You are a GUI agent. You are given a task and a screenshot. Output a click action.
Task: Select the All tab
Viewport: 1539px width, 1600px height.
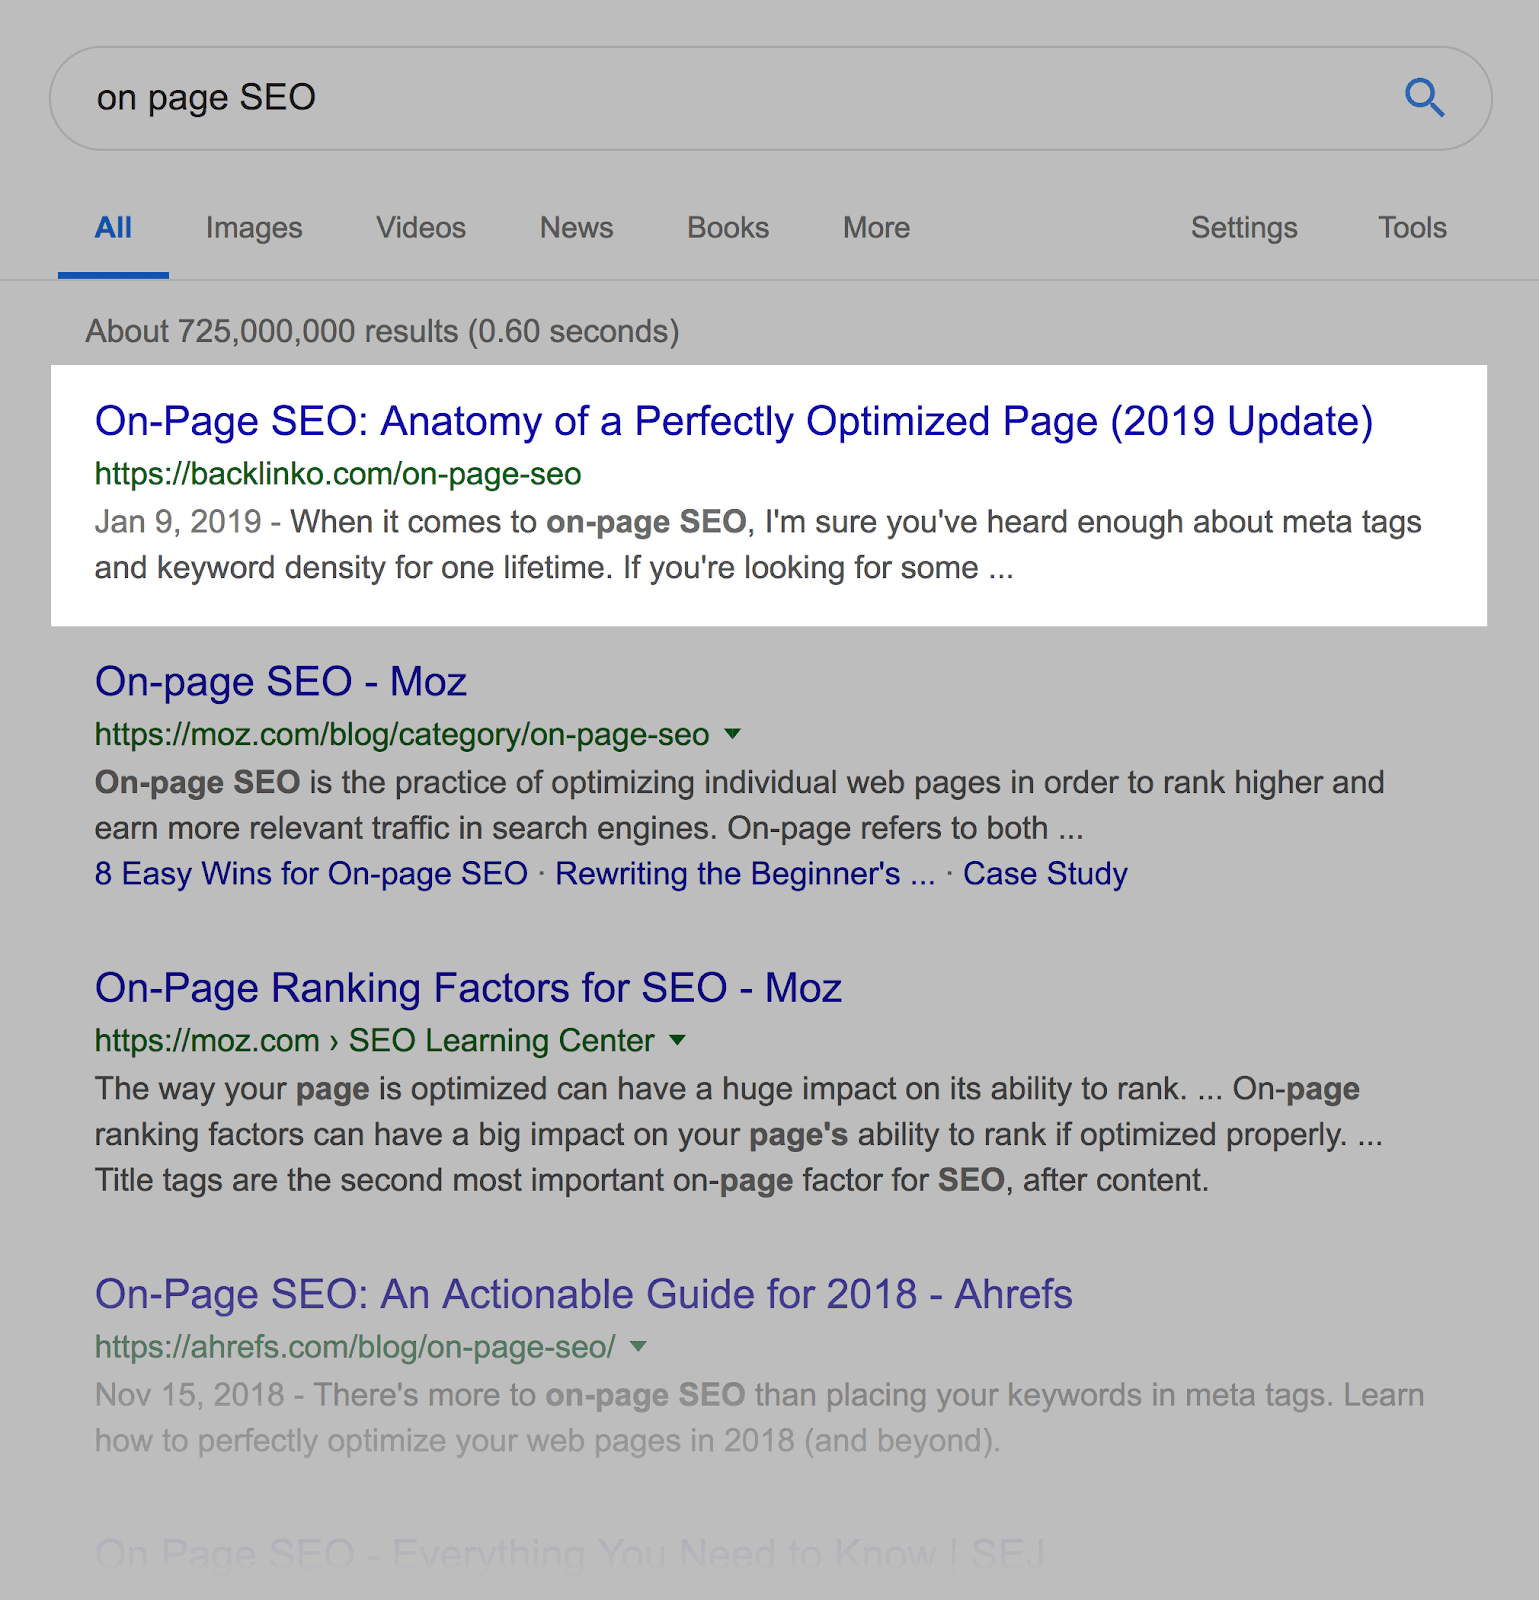pyautogui.click(x=113, y=228)
